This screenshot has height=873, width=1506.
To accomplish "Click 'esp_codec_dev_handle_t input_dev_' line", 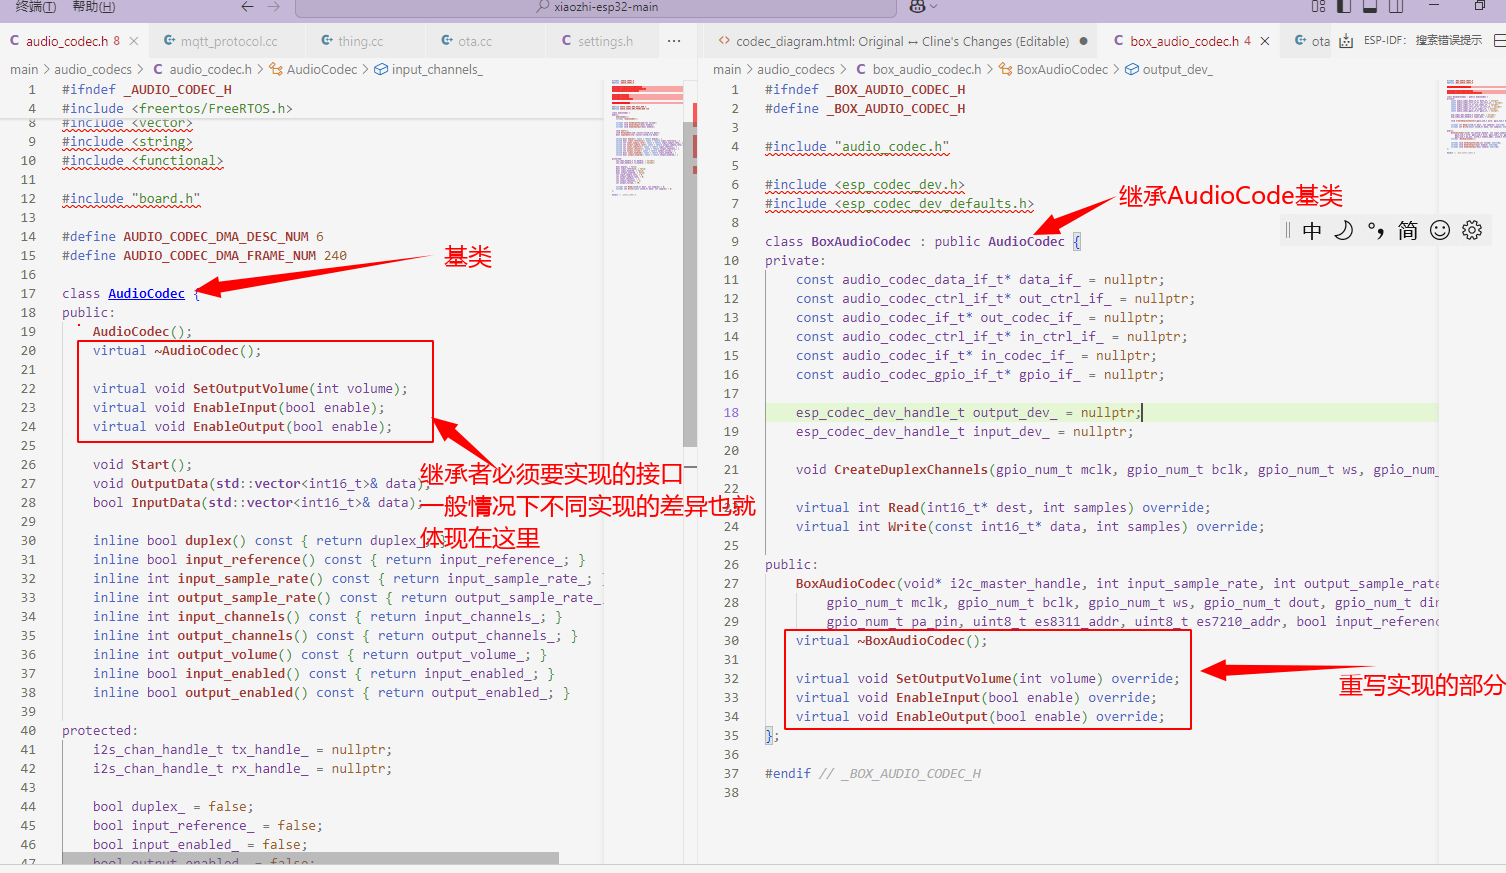I will 965,431.
